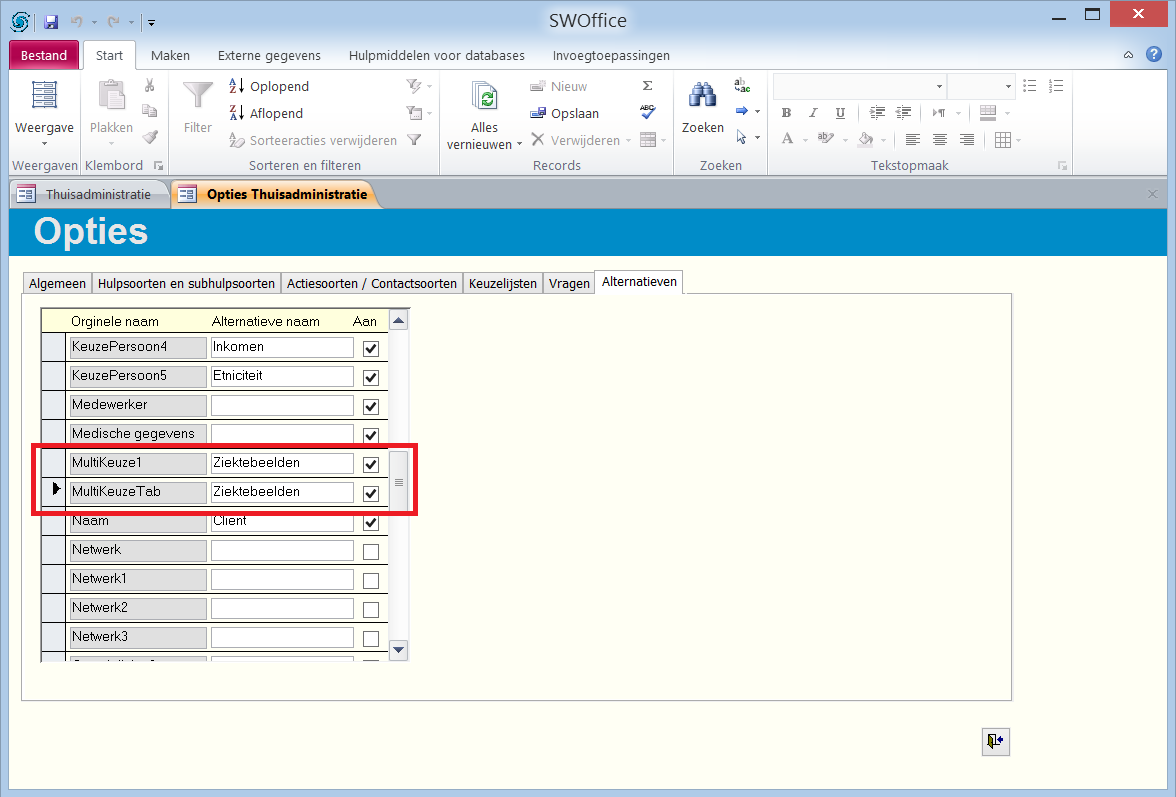Click the Save icon in quick access toolbar

click(51, 22)
